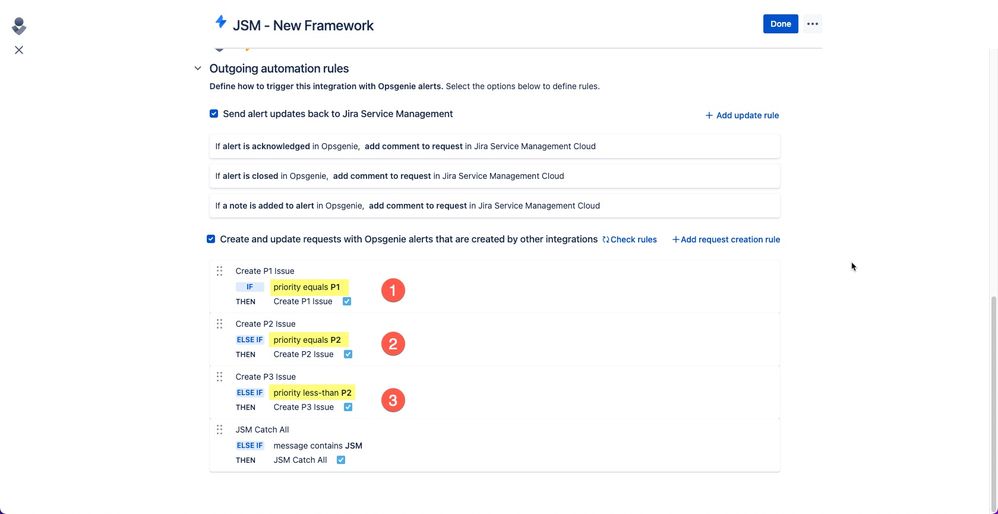Open the alert is closed rule

[x=495, y=176]
